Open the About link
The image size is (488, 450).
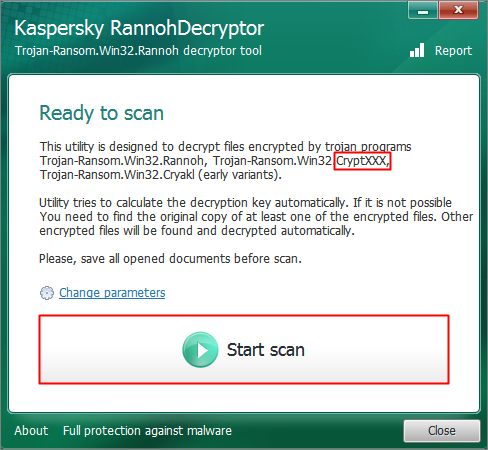pyautogui.click(x=31, y=431)
